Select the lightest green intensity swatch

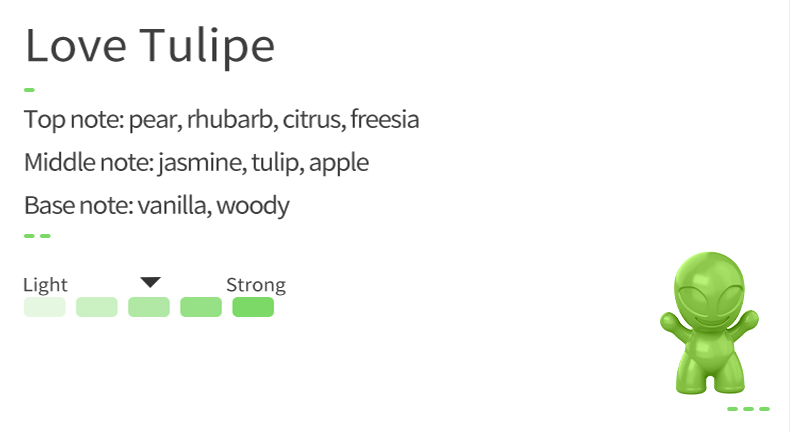[44, 307]
